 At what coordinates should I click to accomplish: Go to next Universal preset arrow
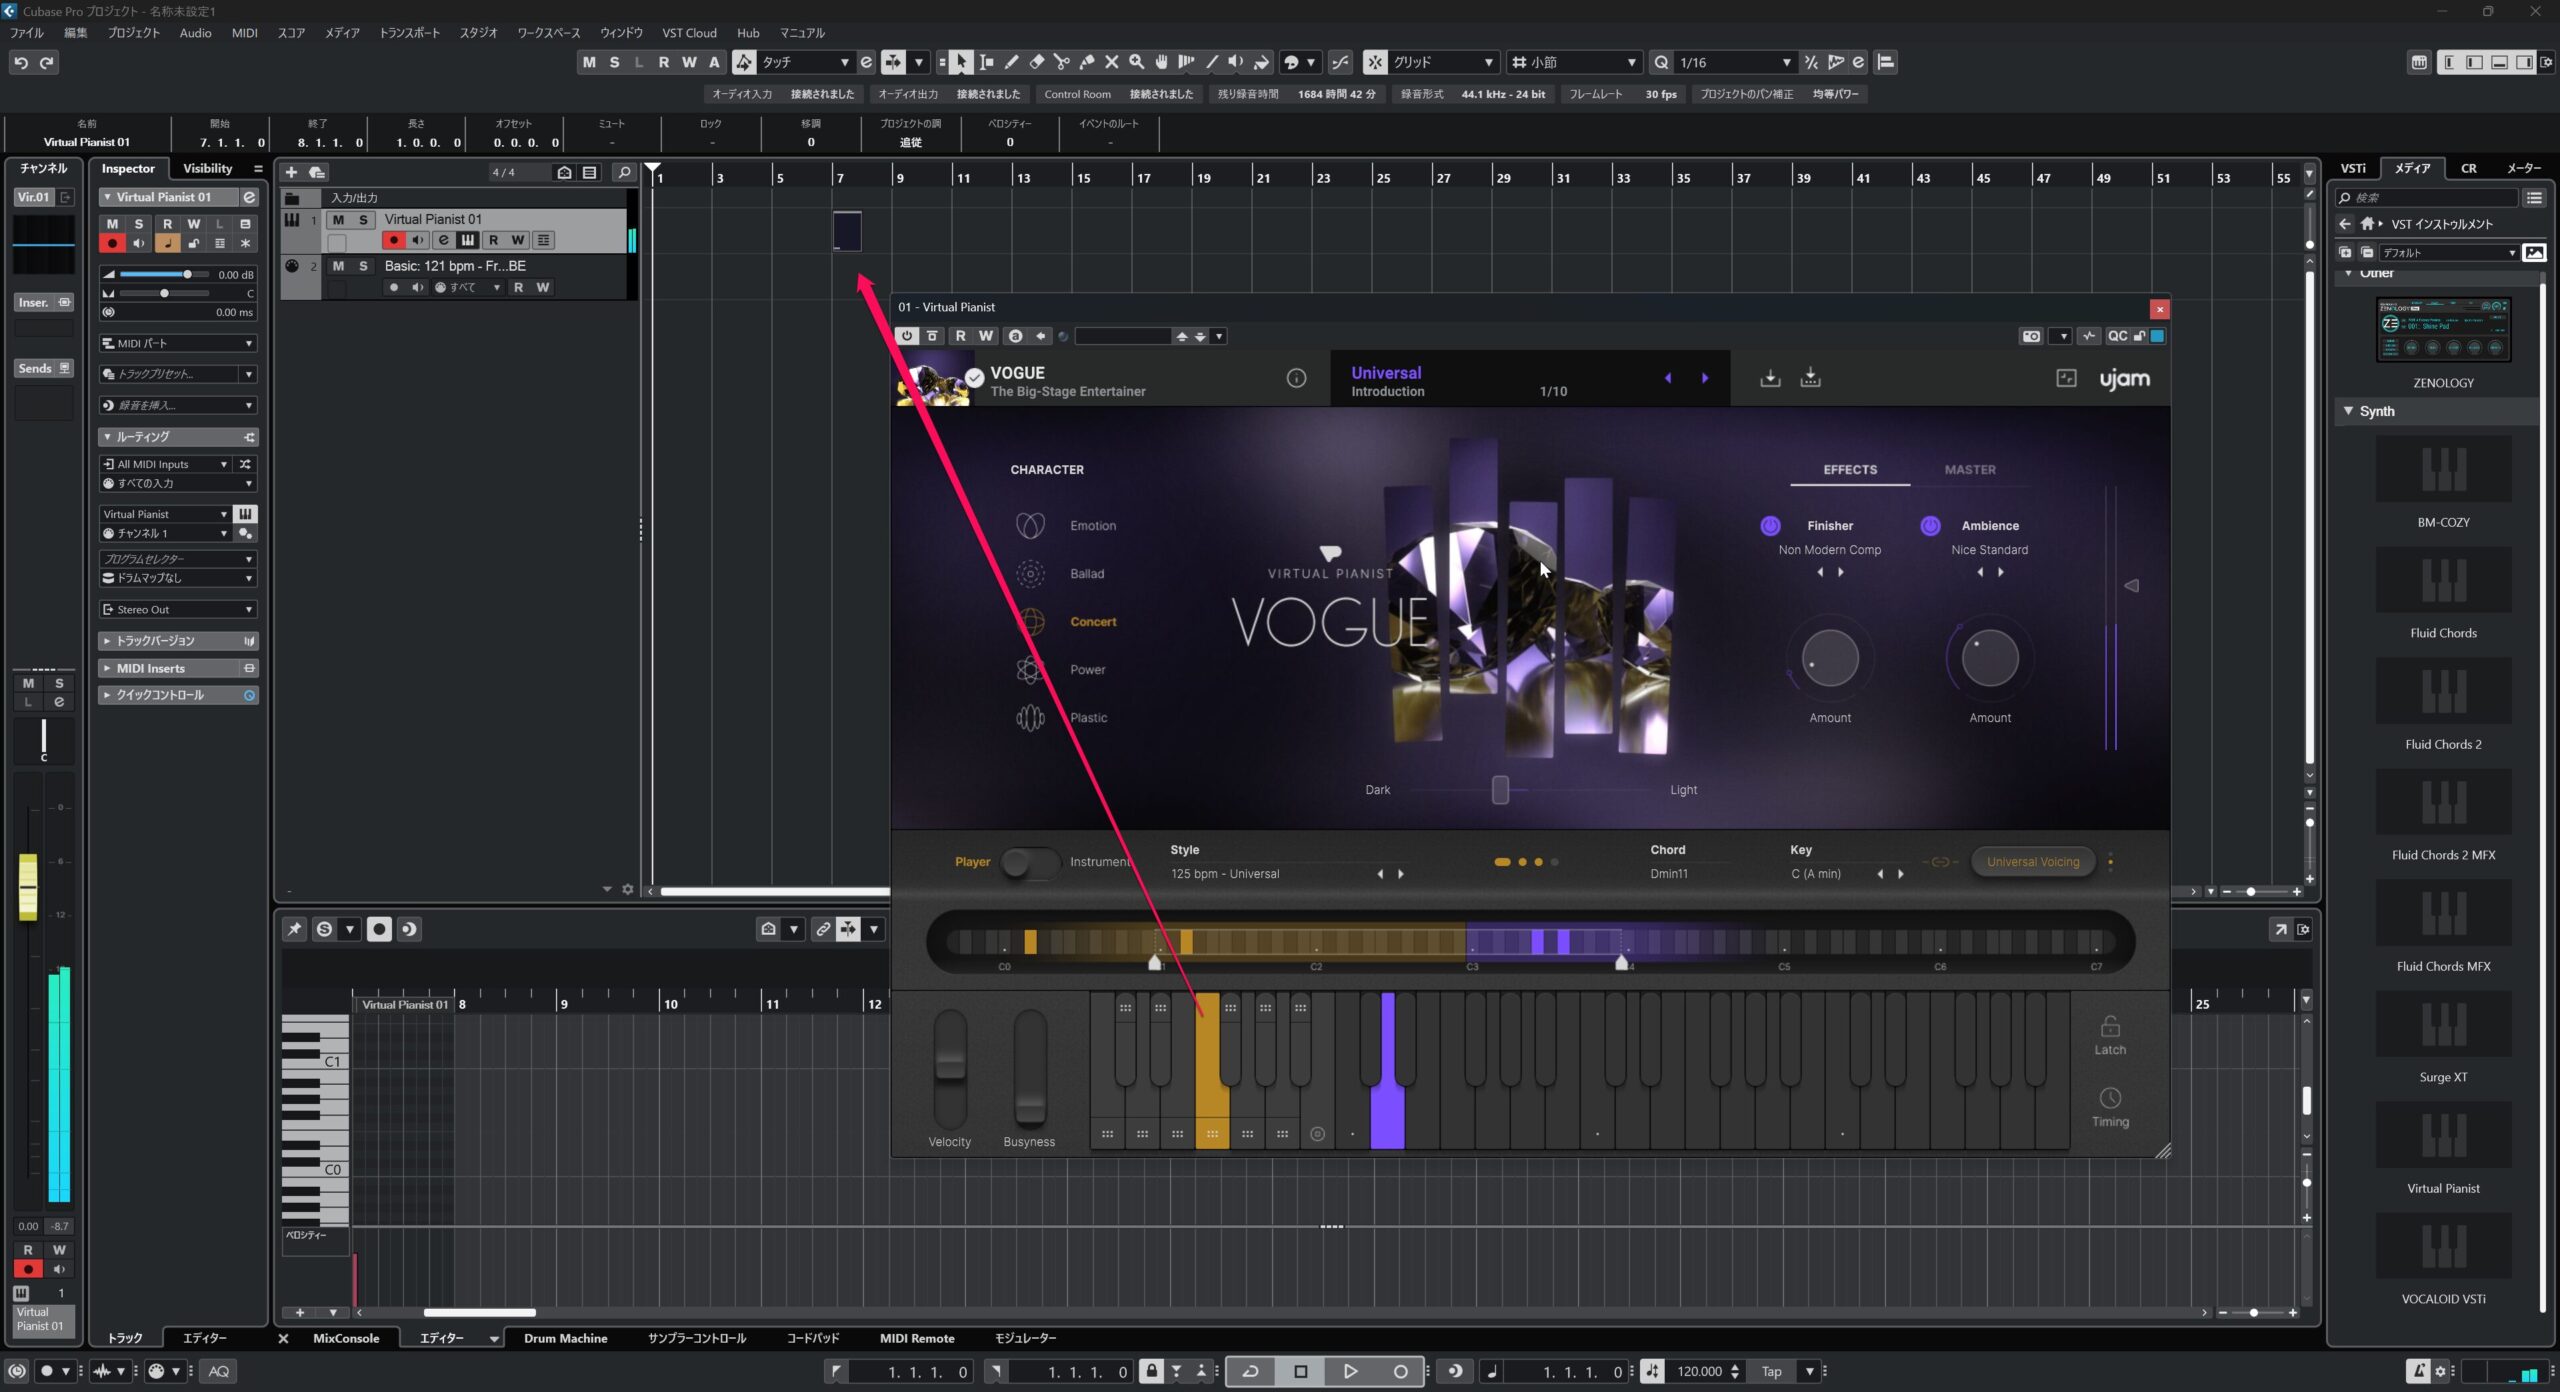tap(1705, 378)
